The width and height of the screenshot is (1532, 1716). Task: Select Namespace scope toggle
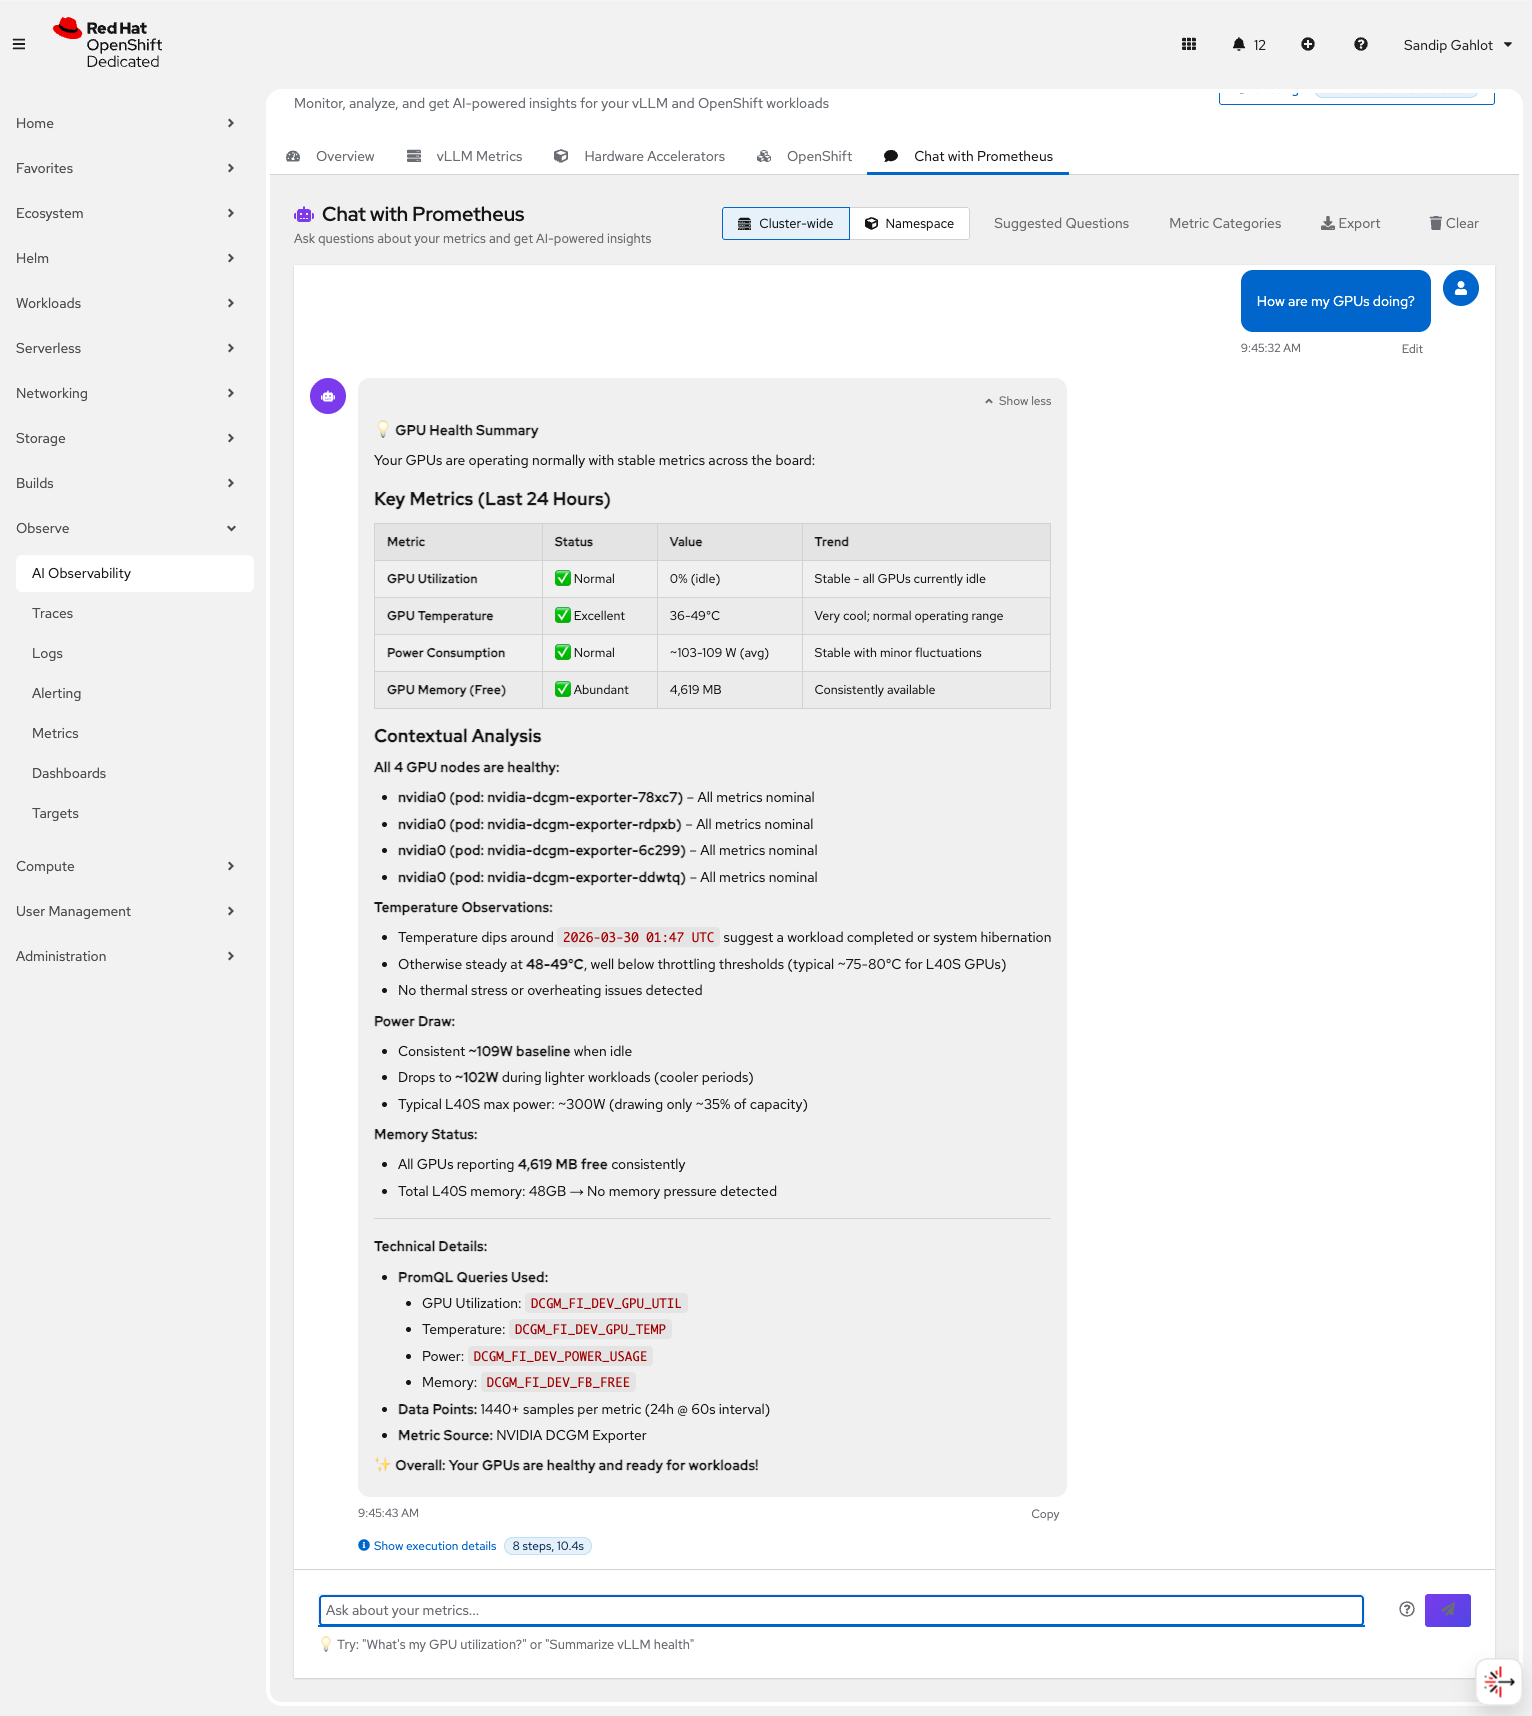[909, 223]
